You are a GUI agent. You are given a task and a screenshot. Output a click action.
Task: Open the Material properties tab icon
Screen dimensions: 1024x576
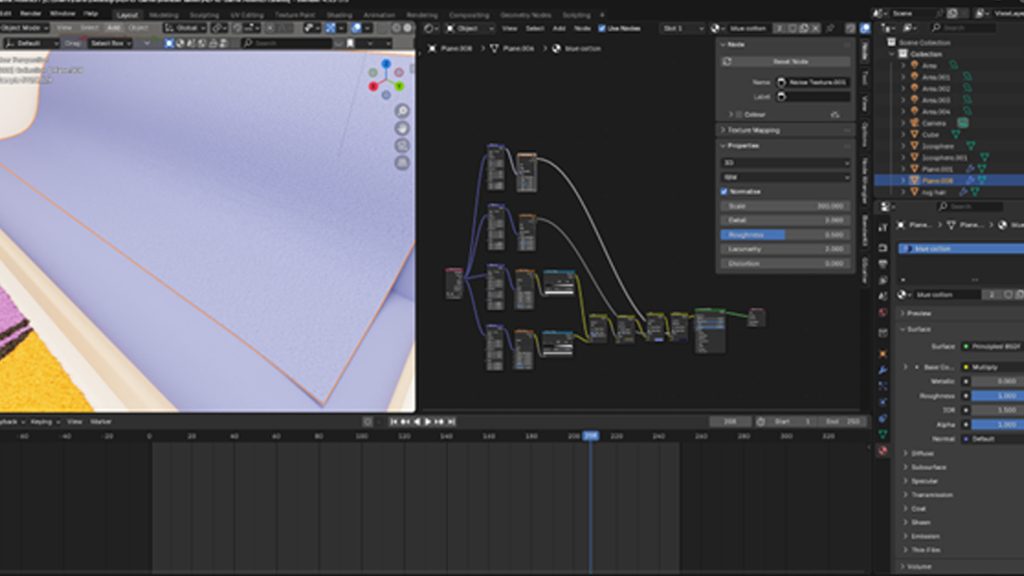click(x=882, y=451)
